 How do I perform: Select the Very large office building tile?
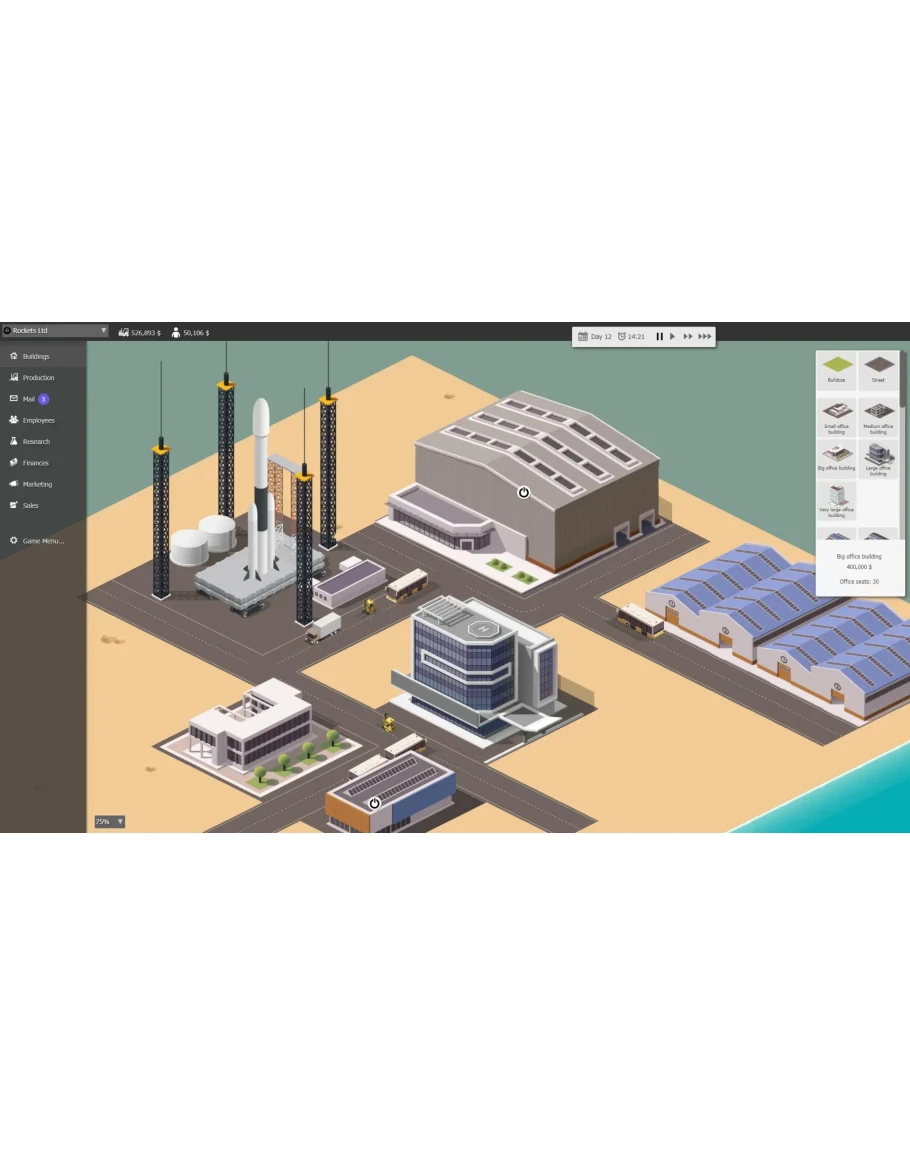[x=836, y=500]
